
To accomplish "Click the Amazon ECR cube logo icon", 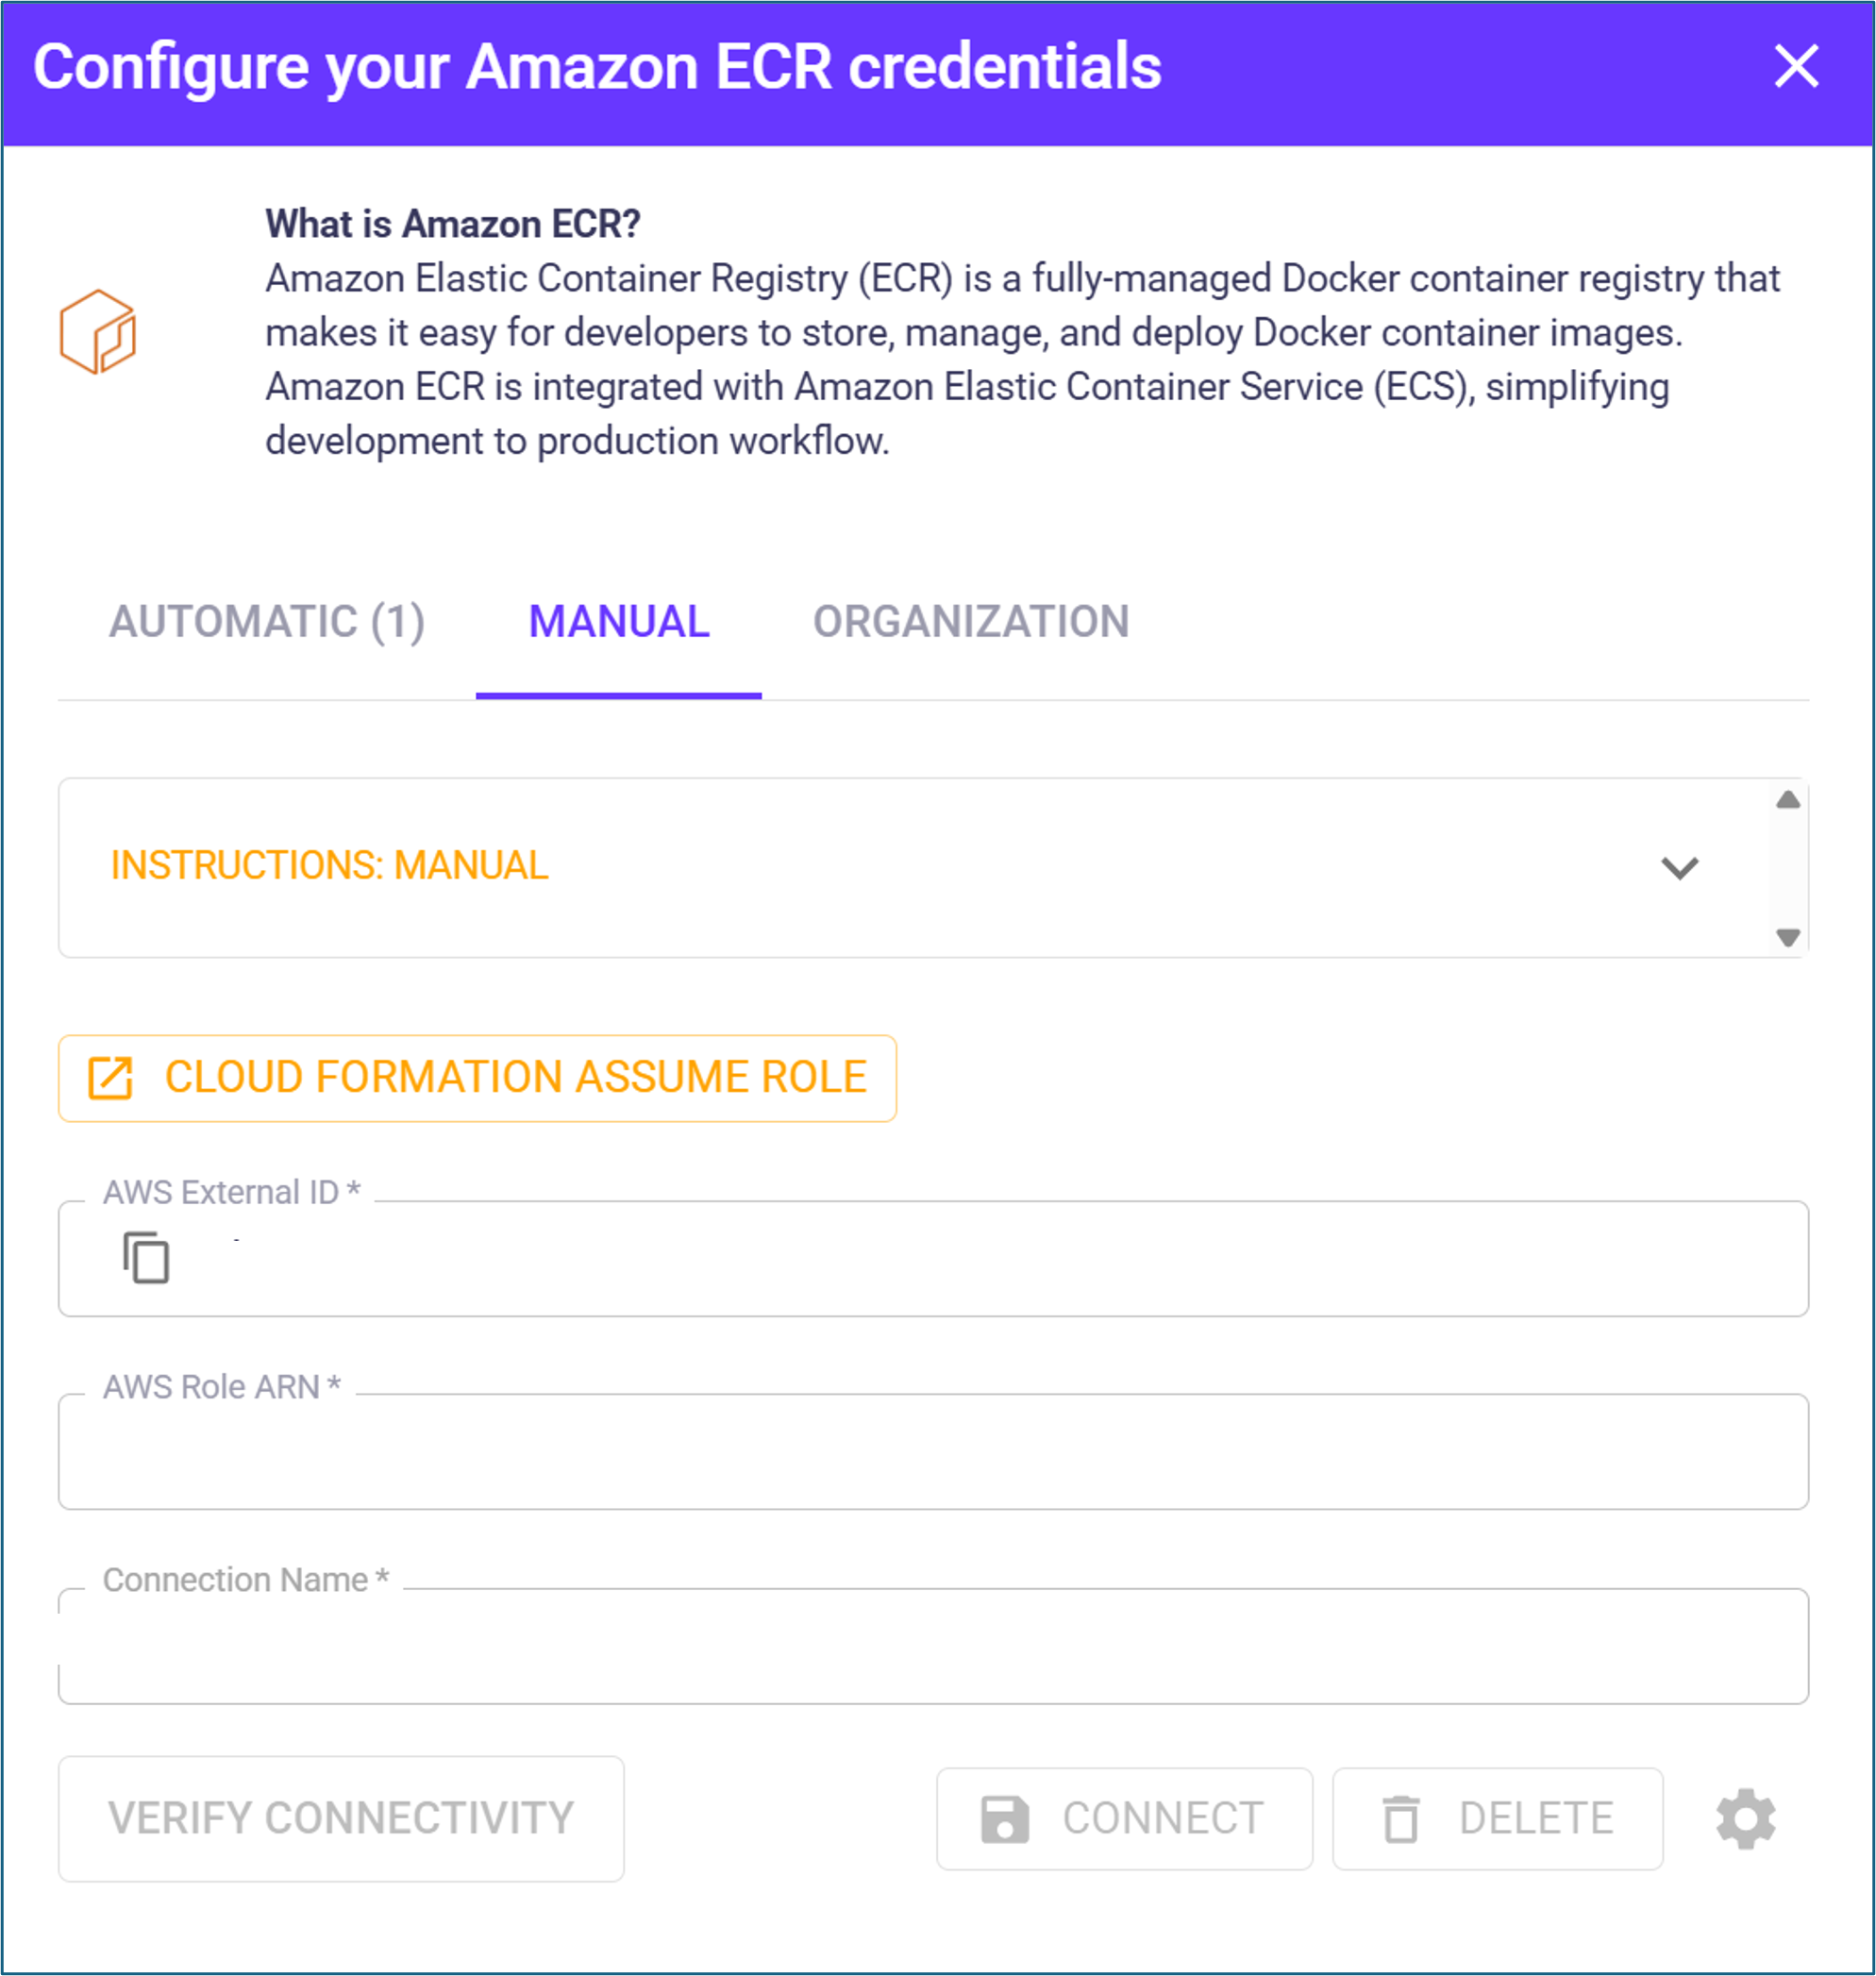I will point(98,332).
